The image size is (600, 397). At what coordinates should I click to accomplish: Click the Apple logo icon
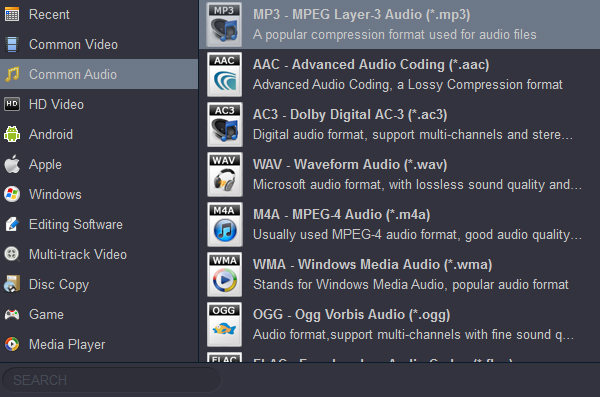[12, 164]
